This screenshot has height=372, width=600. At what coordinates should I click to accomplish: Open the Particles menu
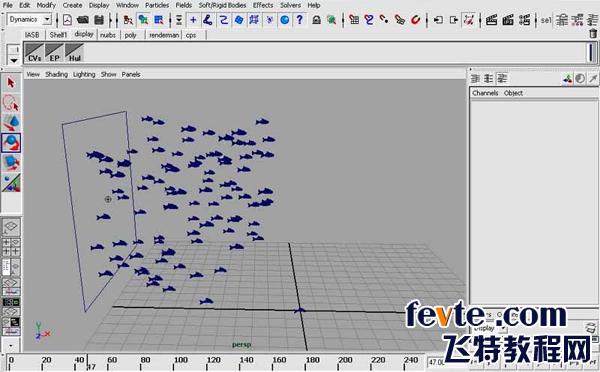[x=157, y=5]
